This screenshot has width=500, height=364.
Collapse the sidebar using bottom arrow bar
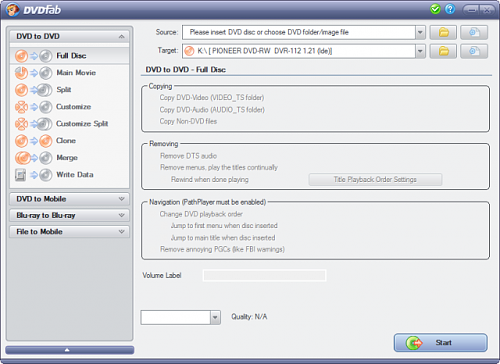(x=70, y=350)
